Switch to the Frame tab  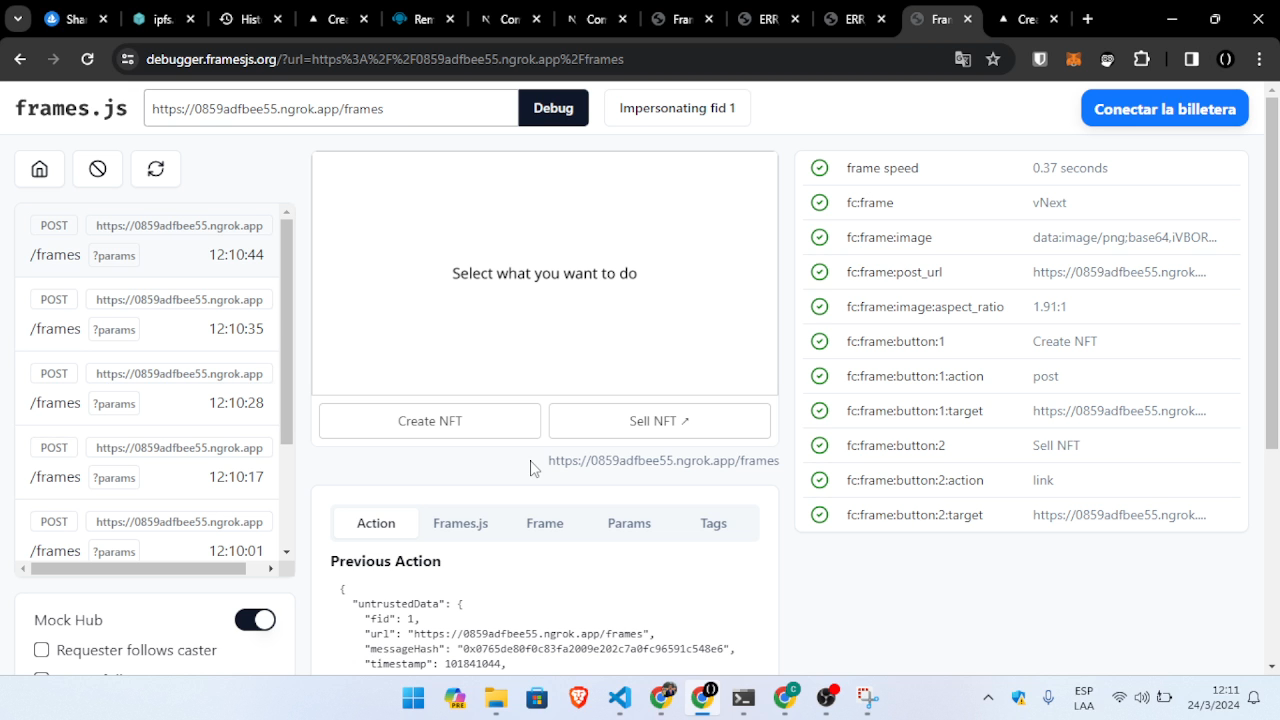point(545,523)
